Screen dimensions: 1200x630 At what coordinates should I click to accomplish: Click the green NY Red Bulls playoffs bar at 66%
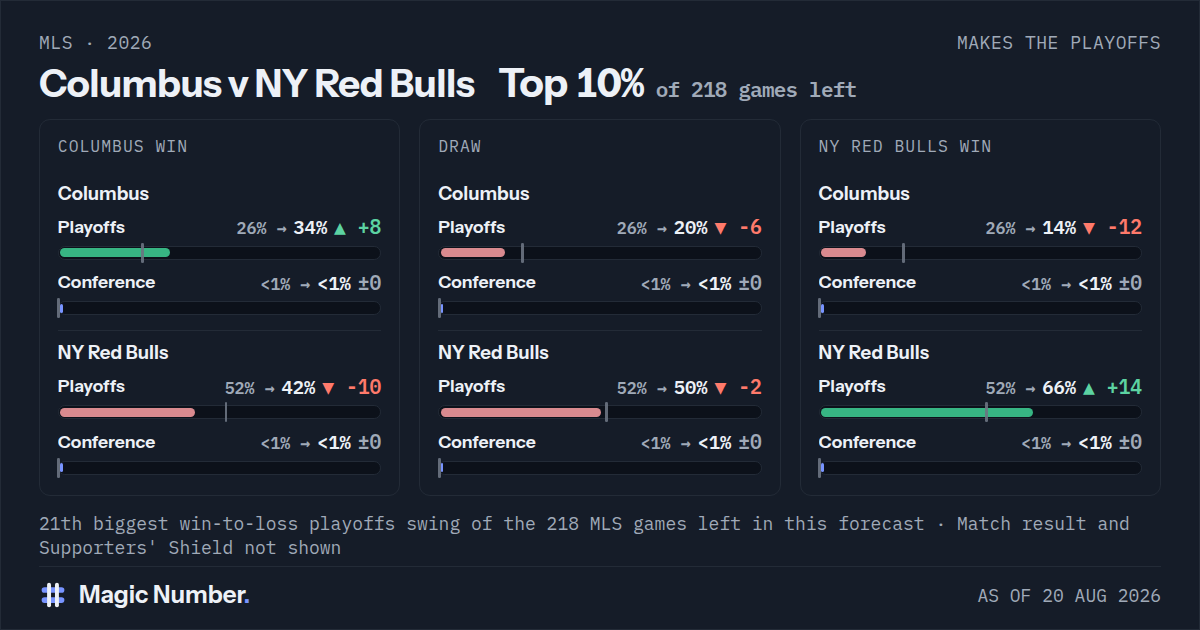927,412
